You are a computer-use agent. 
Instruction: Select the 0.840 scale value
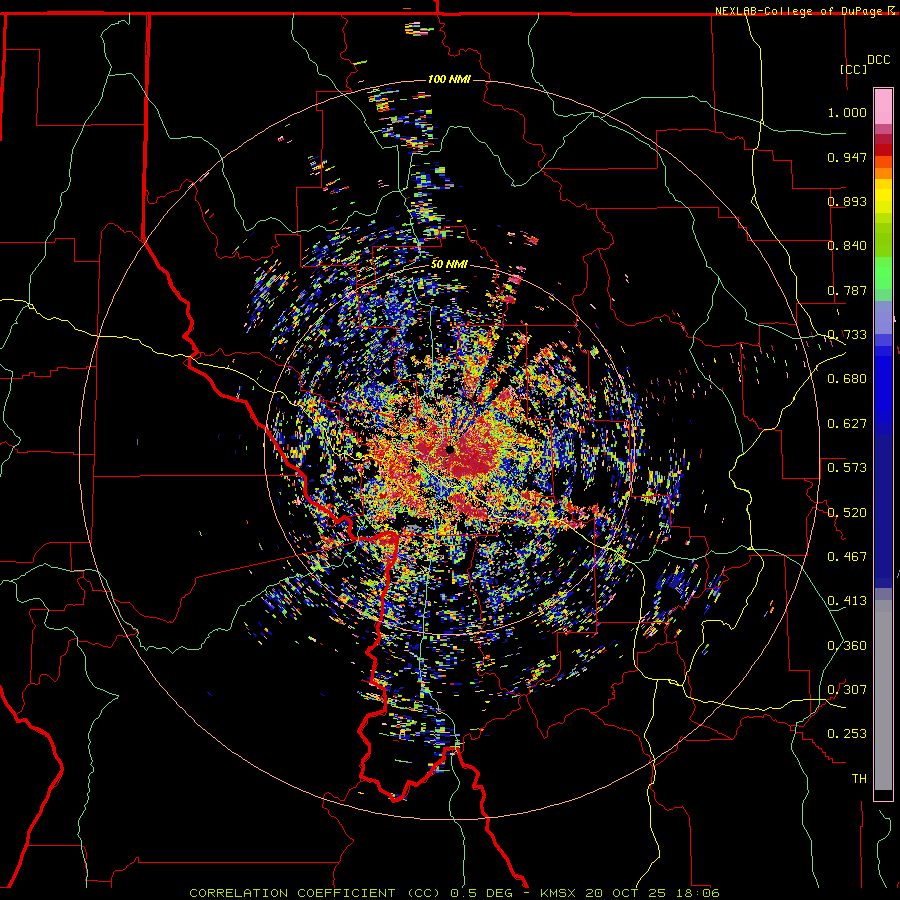847,246
